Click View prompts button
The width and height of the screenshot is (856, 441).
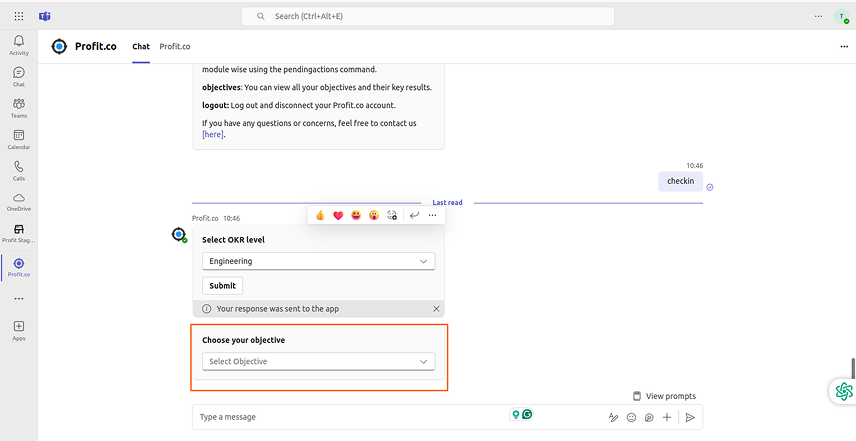pyautogui.click(x=664, y=396)
